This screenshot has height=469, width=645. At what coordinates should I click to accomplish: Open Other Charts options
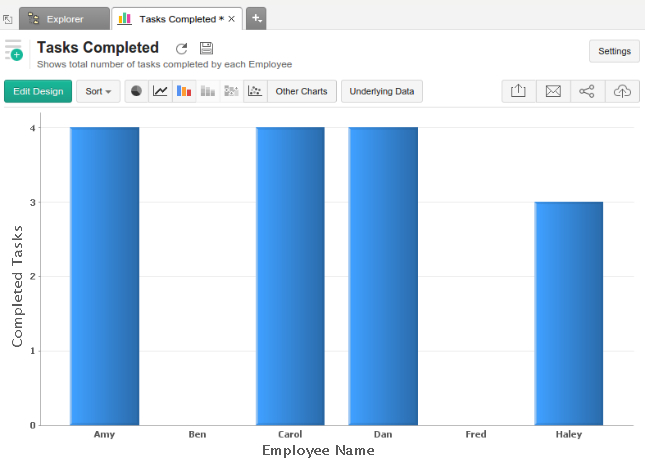coord(302,91)
